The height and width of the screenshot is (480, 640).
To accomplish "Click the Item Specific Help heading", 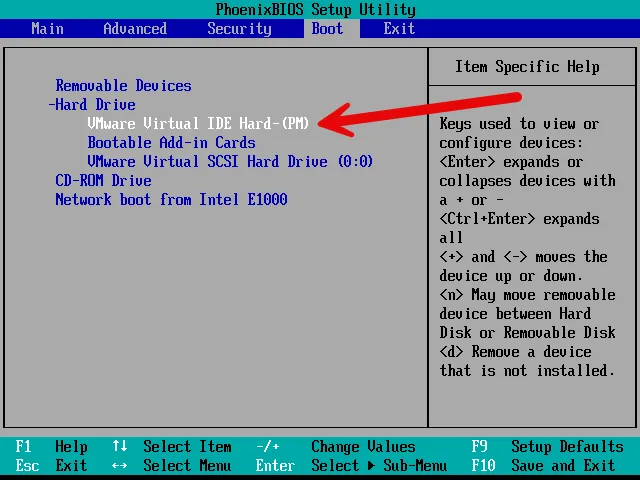I will [x=527, y=67].
